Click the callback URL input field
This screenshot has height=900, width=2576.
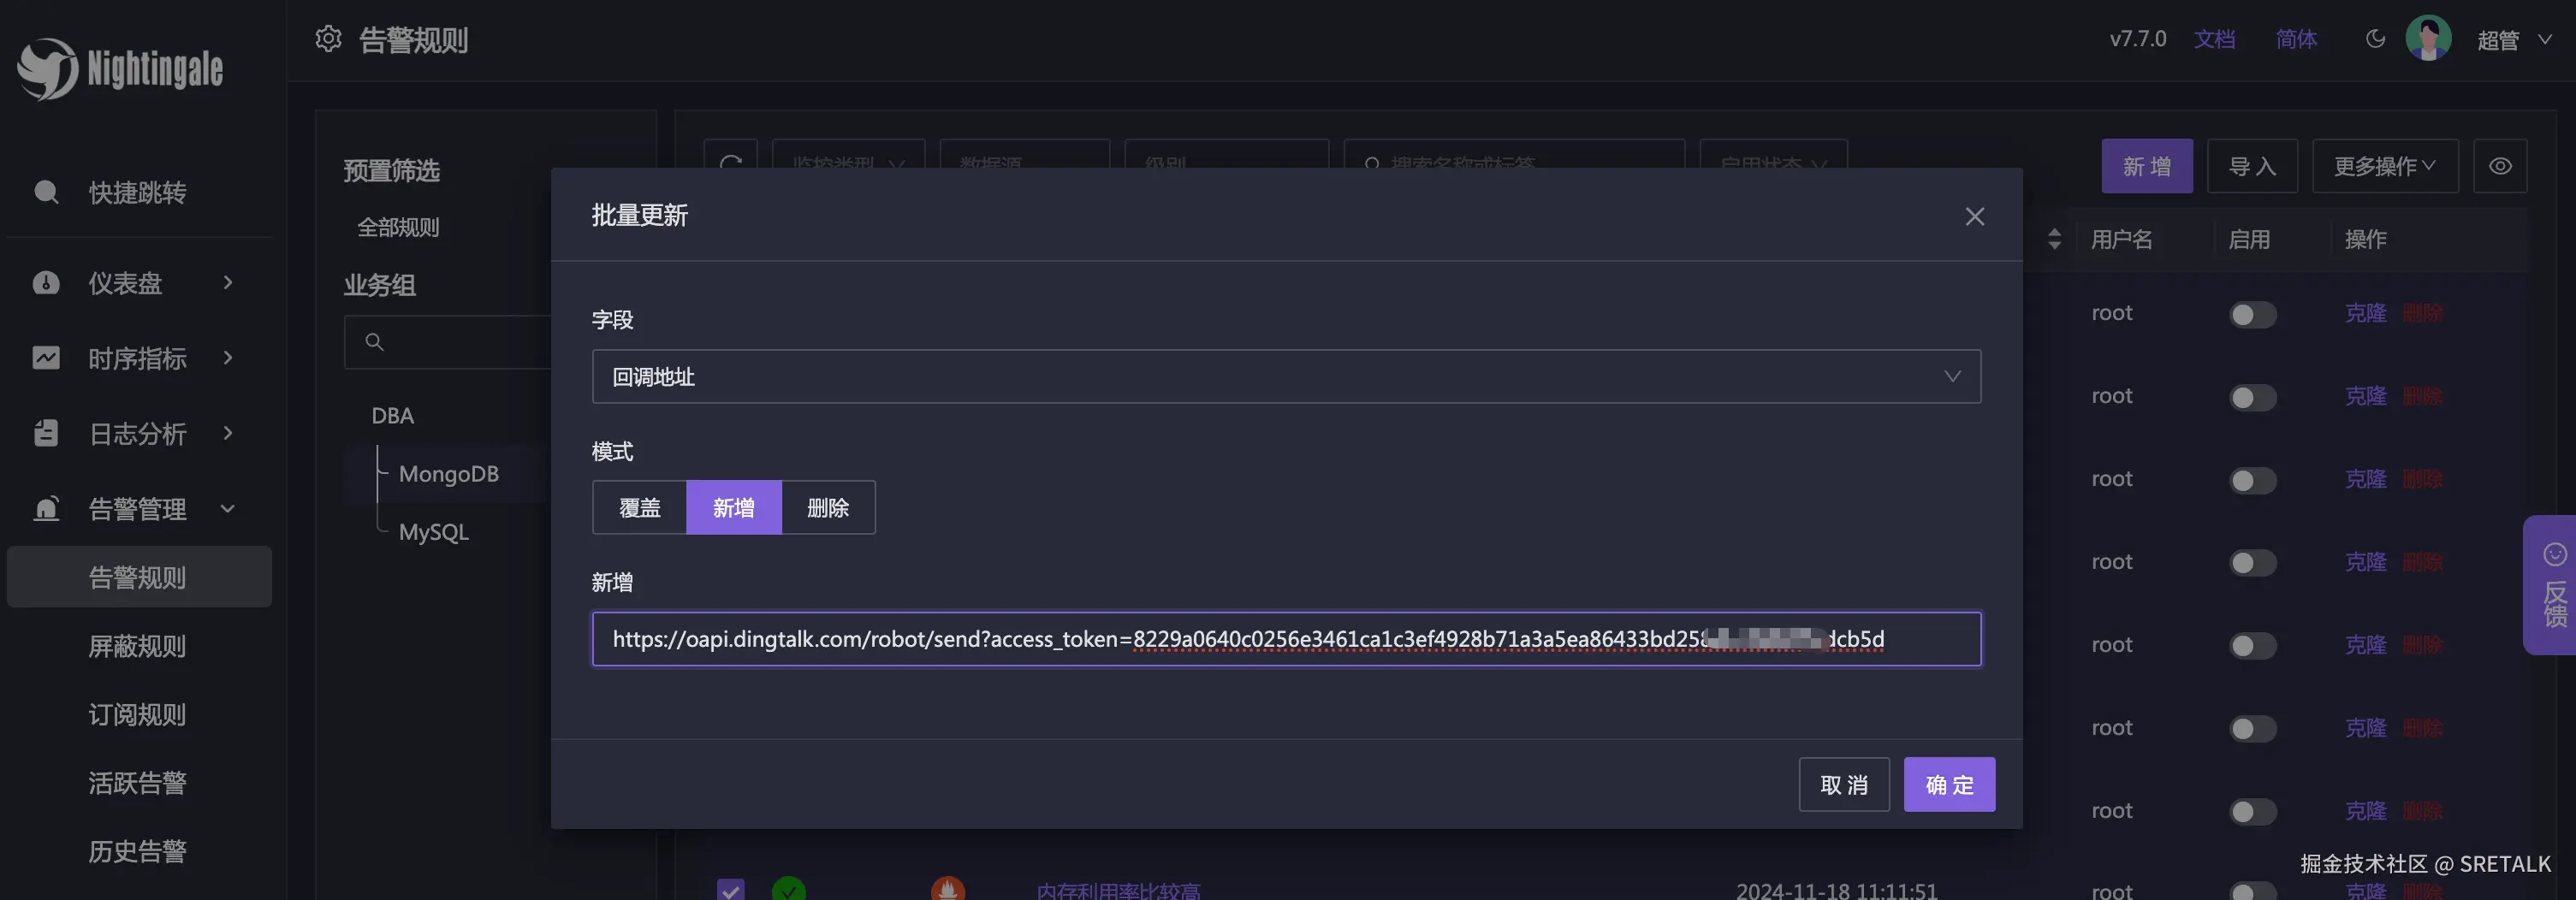pos(1286,639)
